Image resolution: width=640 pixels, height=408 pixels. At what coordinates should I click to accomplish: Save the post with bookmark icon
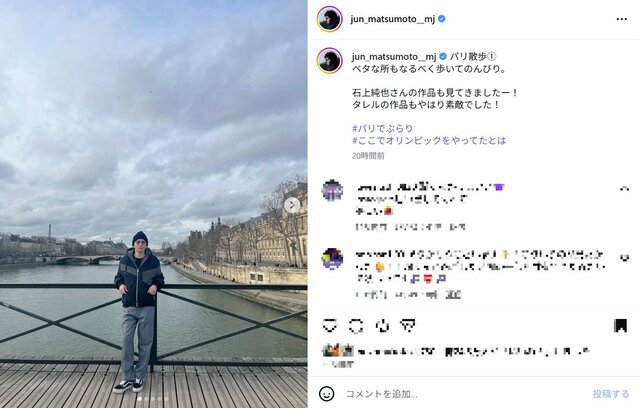pos(620,325)
